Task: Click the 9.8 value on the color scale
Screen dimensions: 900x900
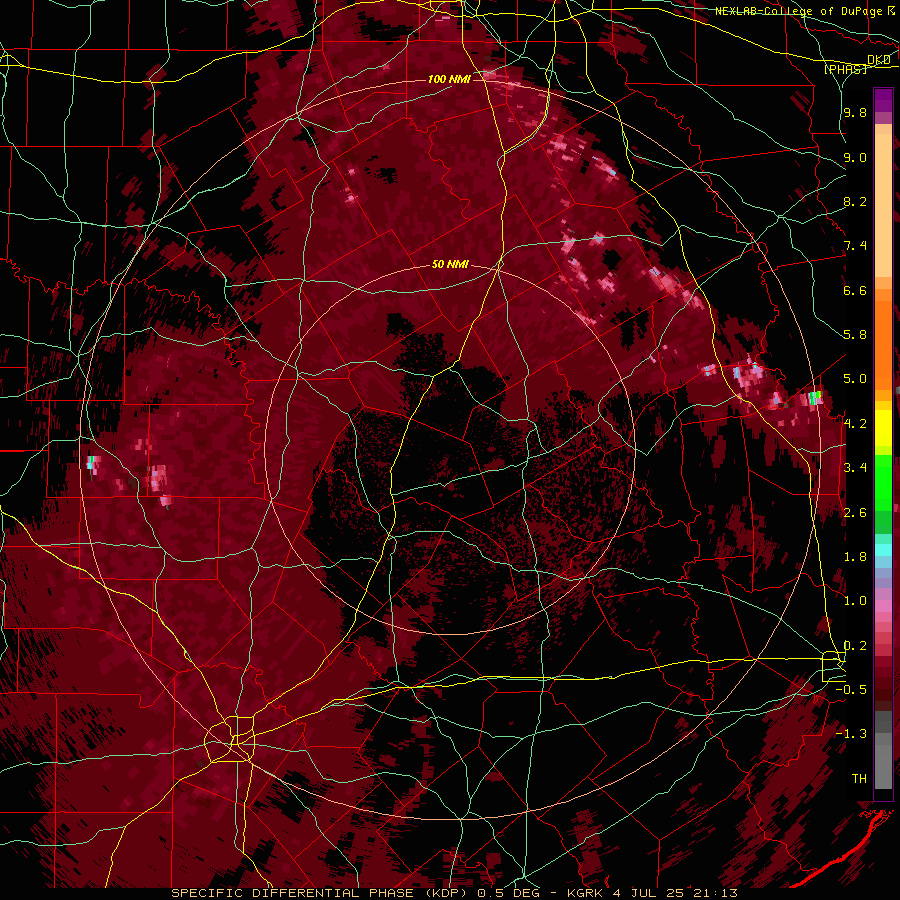Action: (855, 113)
